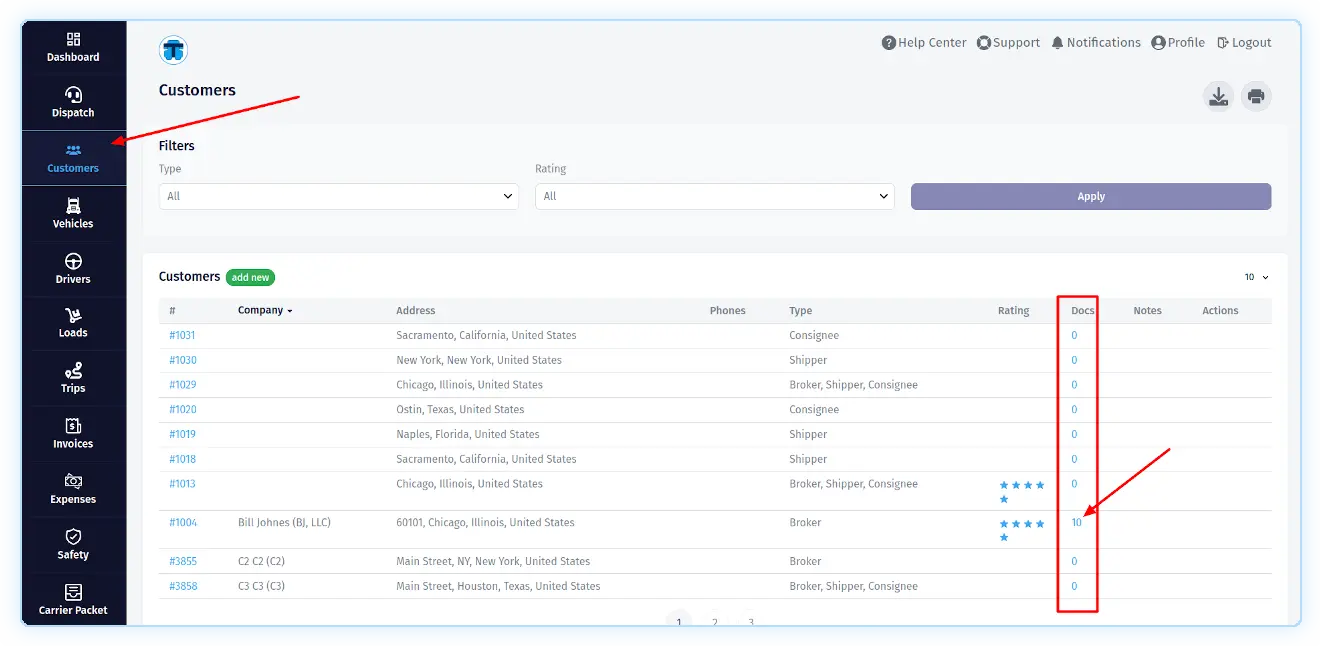The height and width of the screenshot is (646, 1320).
Task: Click the download icon button
Action: point(1218,97)
